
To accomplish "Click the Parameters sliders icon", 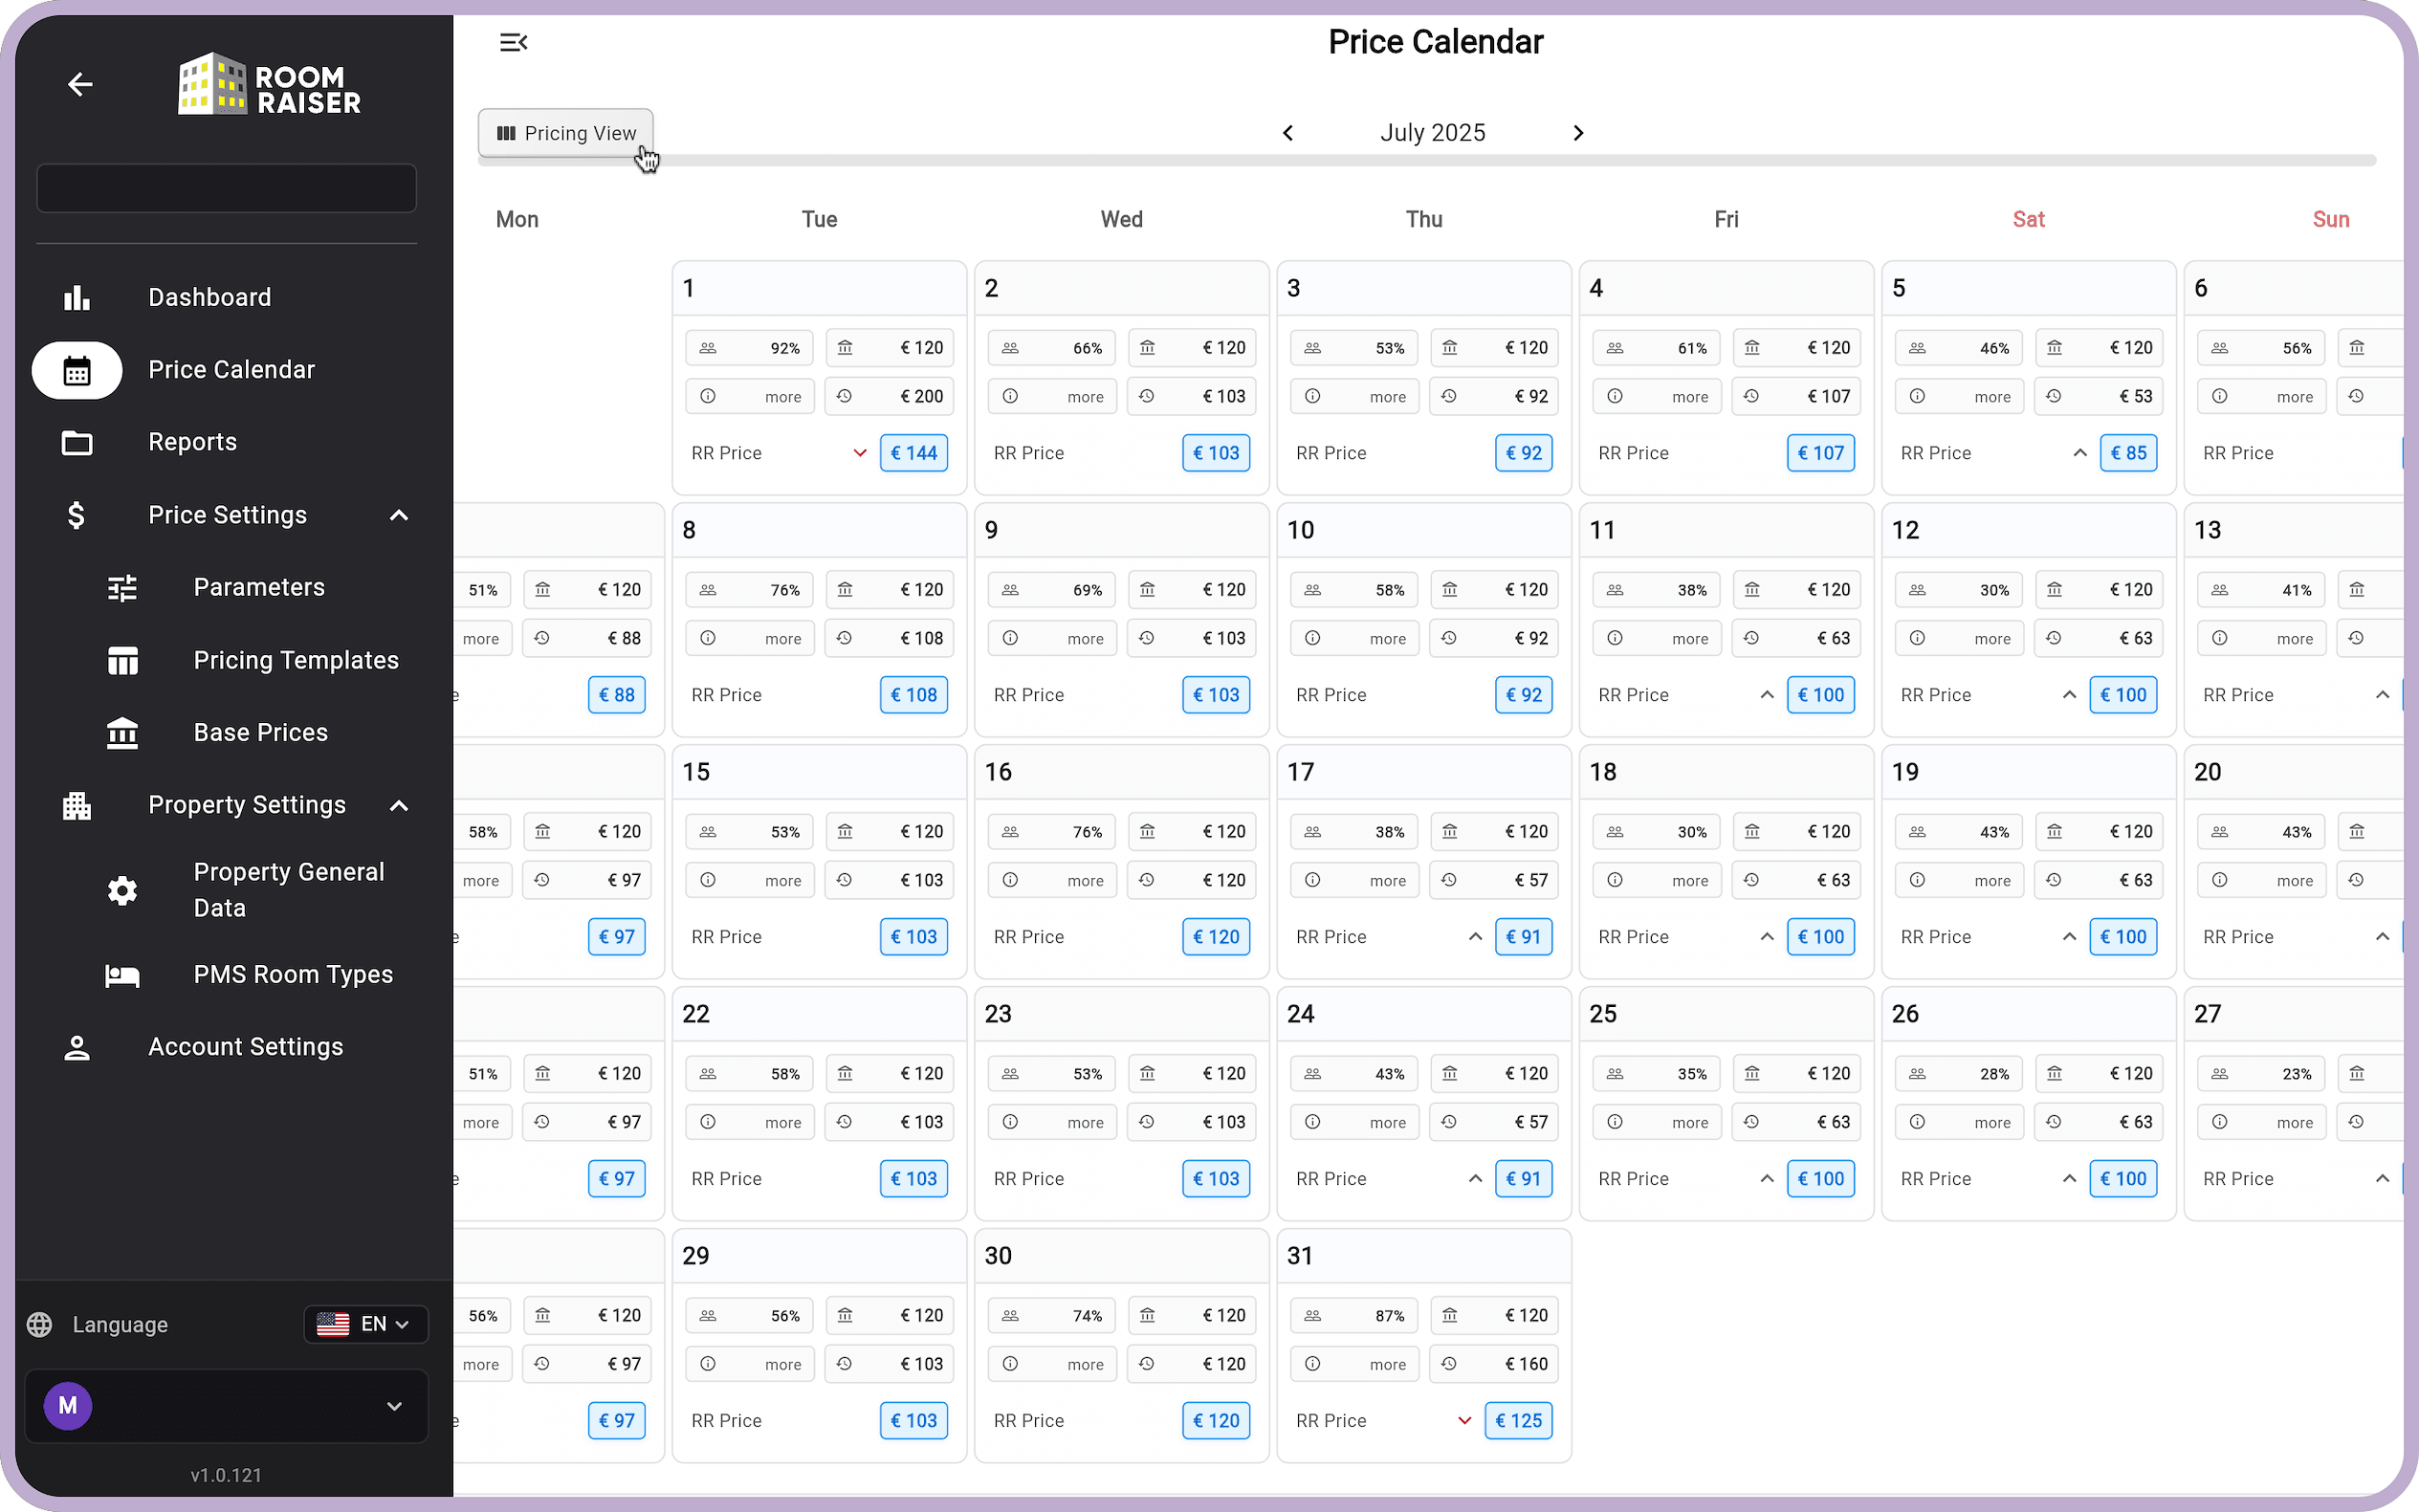I will pyautogui.click(x=122, y=588).
